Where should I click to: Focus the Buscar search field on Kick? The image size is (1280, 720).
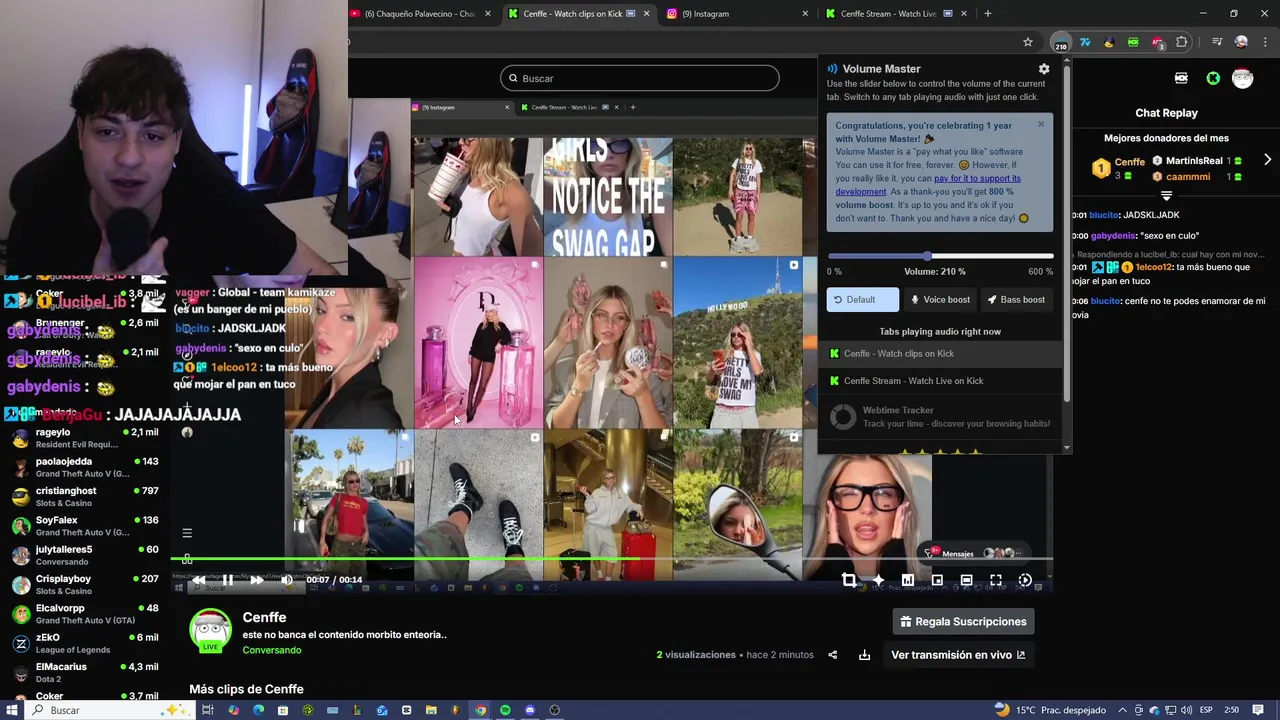pos(640,78)
